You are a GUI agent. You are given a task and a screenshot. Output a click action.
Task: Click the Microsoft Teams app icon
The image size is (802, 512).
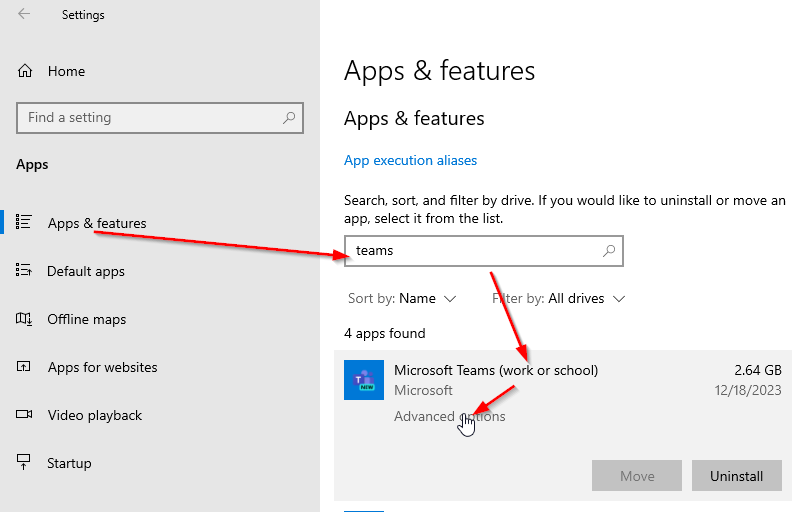point(364,380)
